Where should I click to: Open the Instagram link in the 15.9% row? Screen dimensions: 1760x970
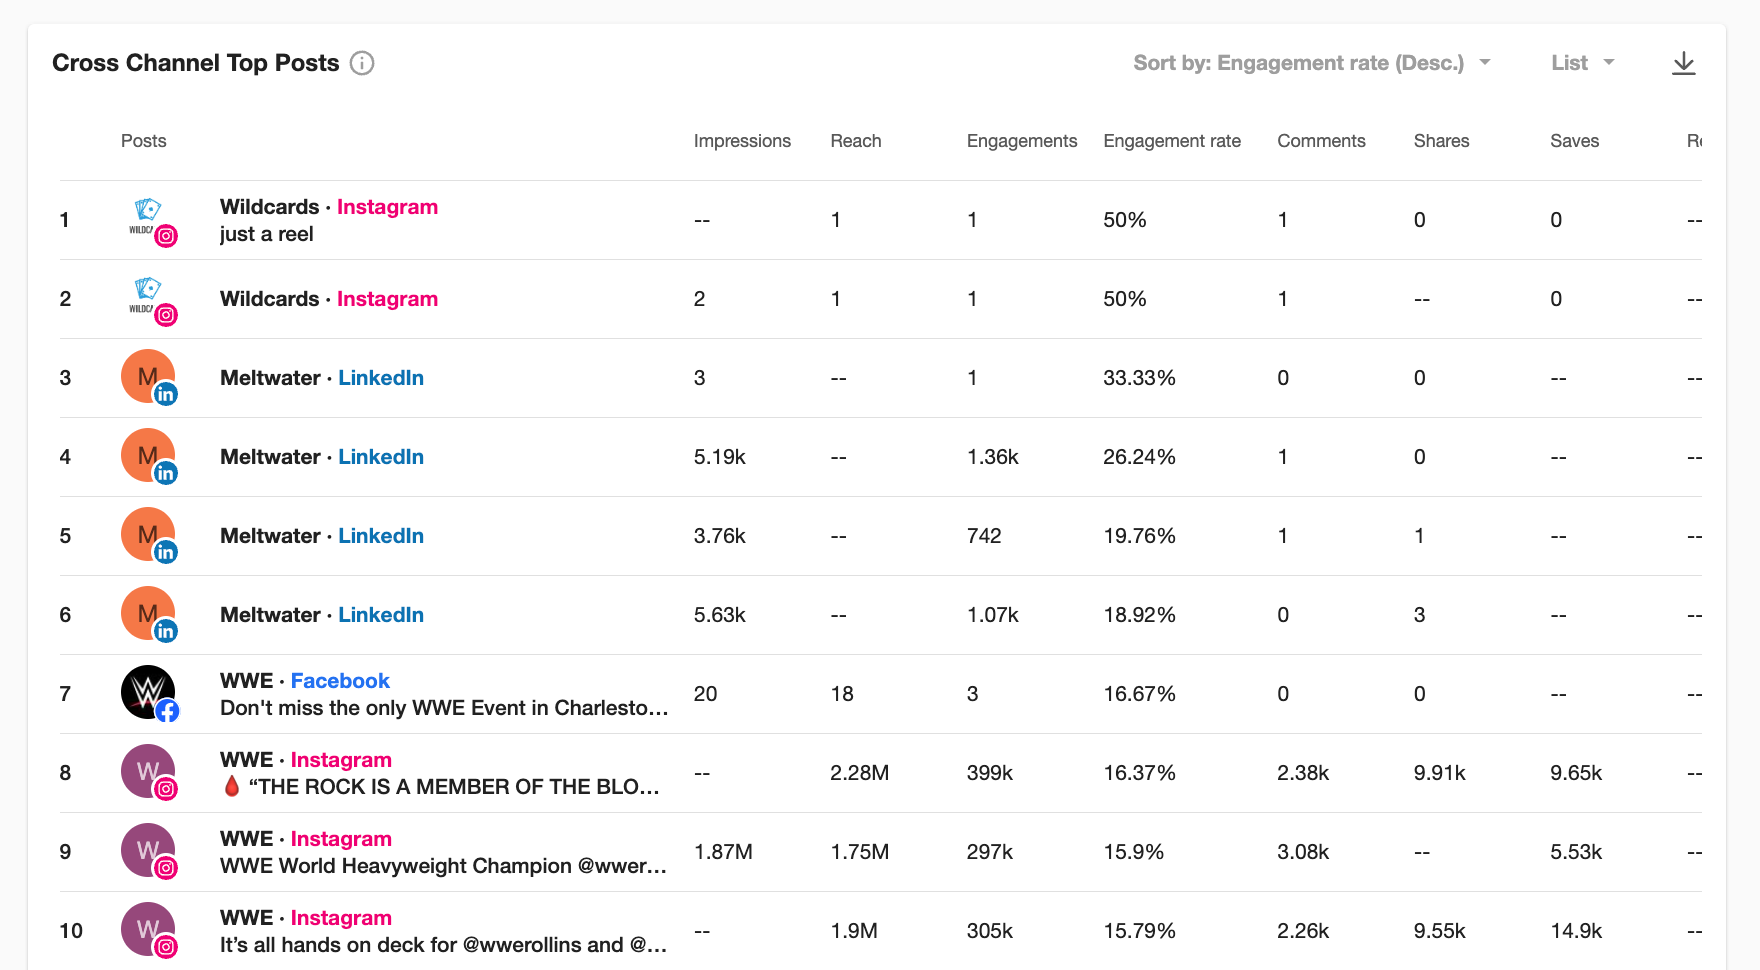click(341, 839)
